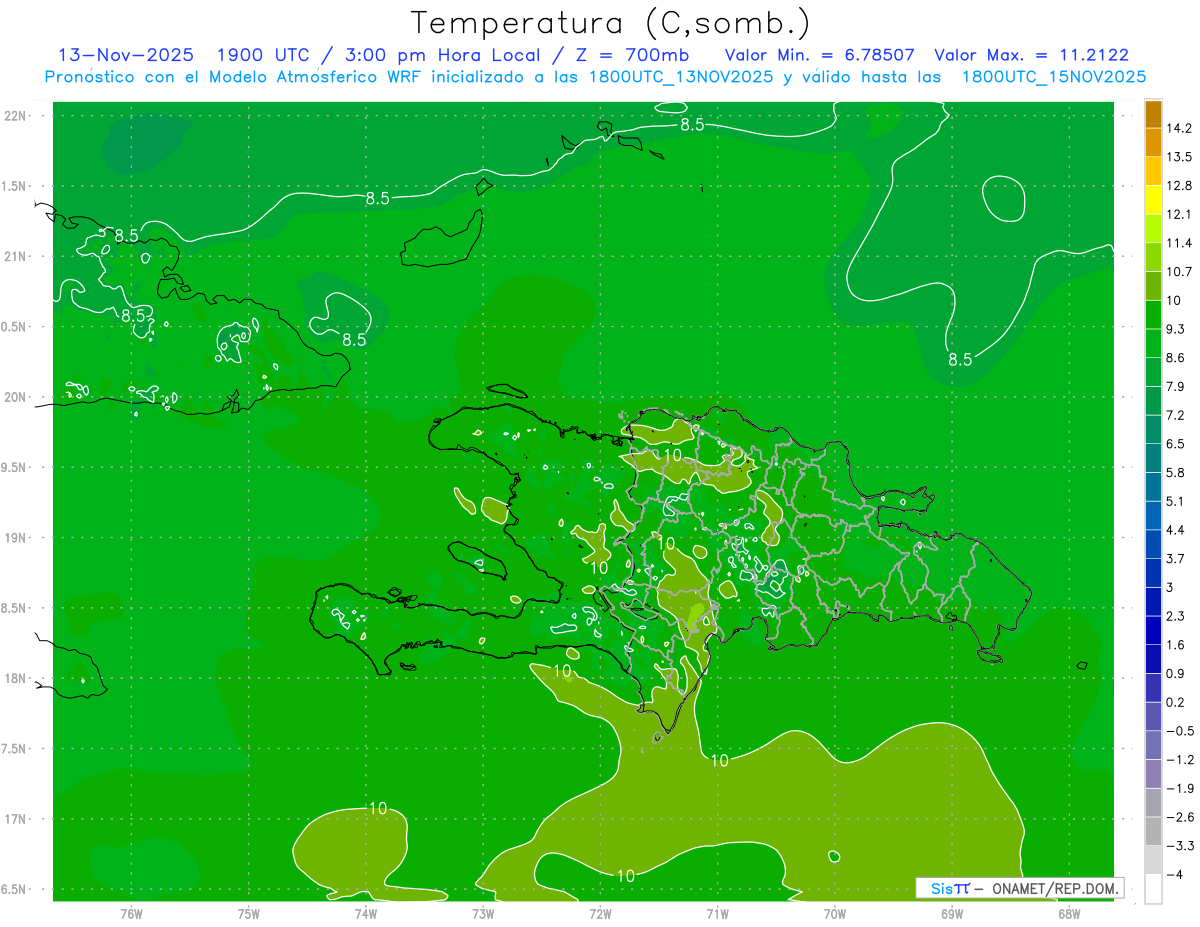Image resolution: width=1200 pixels, height=927 pixels.
Task: Click the '20N' latitude axis label
Action: [x=16, y=397]
